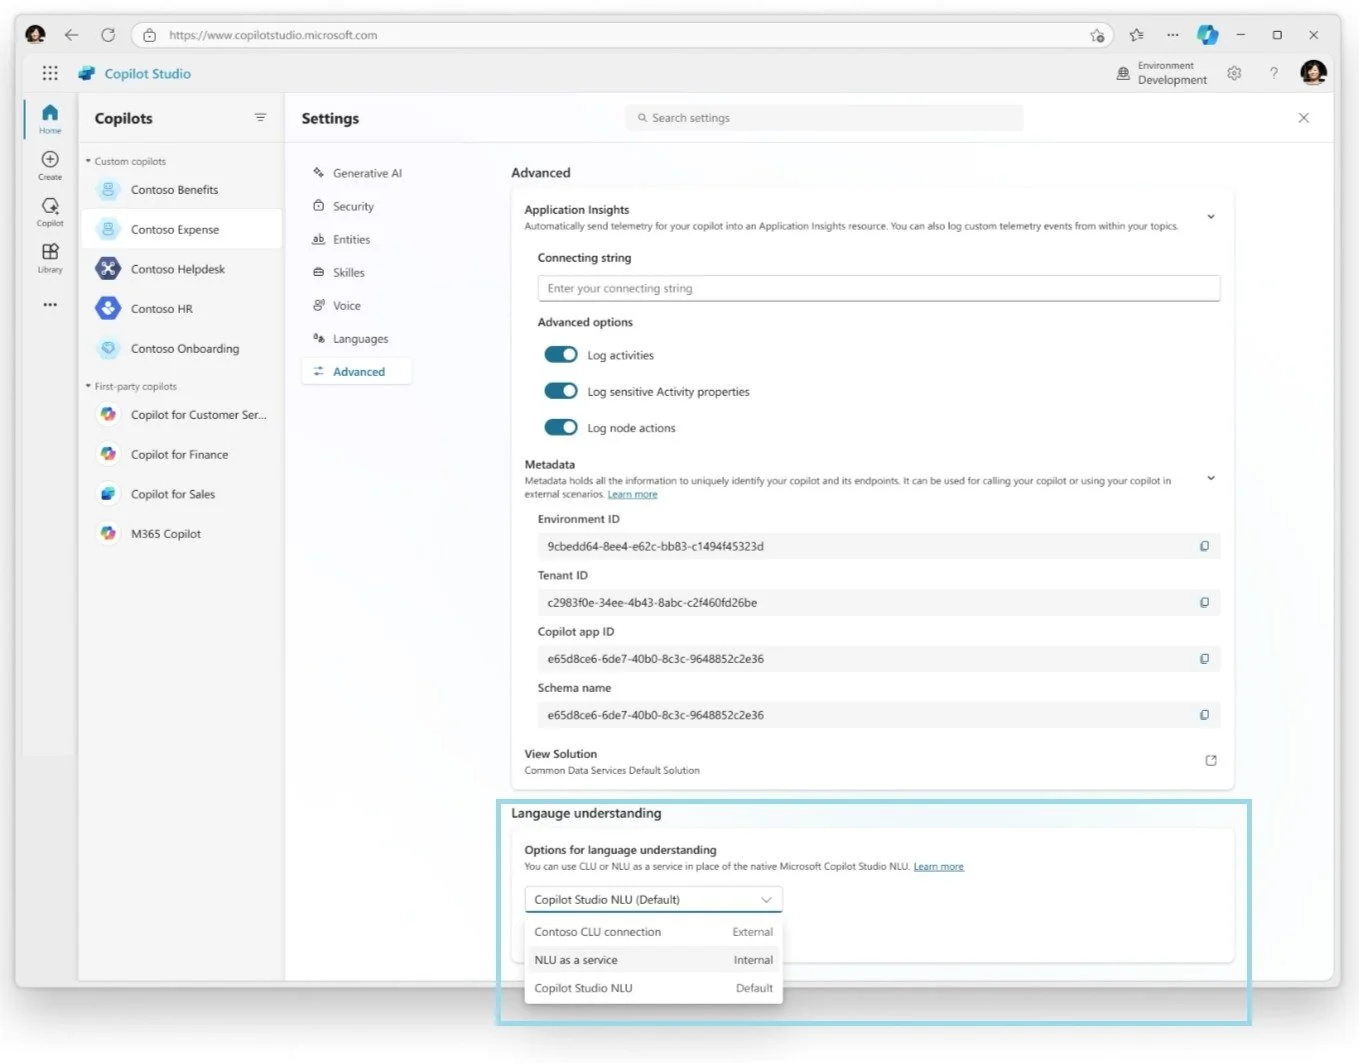Screen dimensions: 1359x1063
Task: Open browser favorites icon
Action: coord(1136,35)
